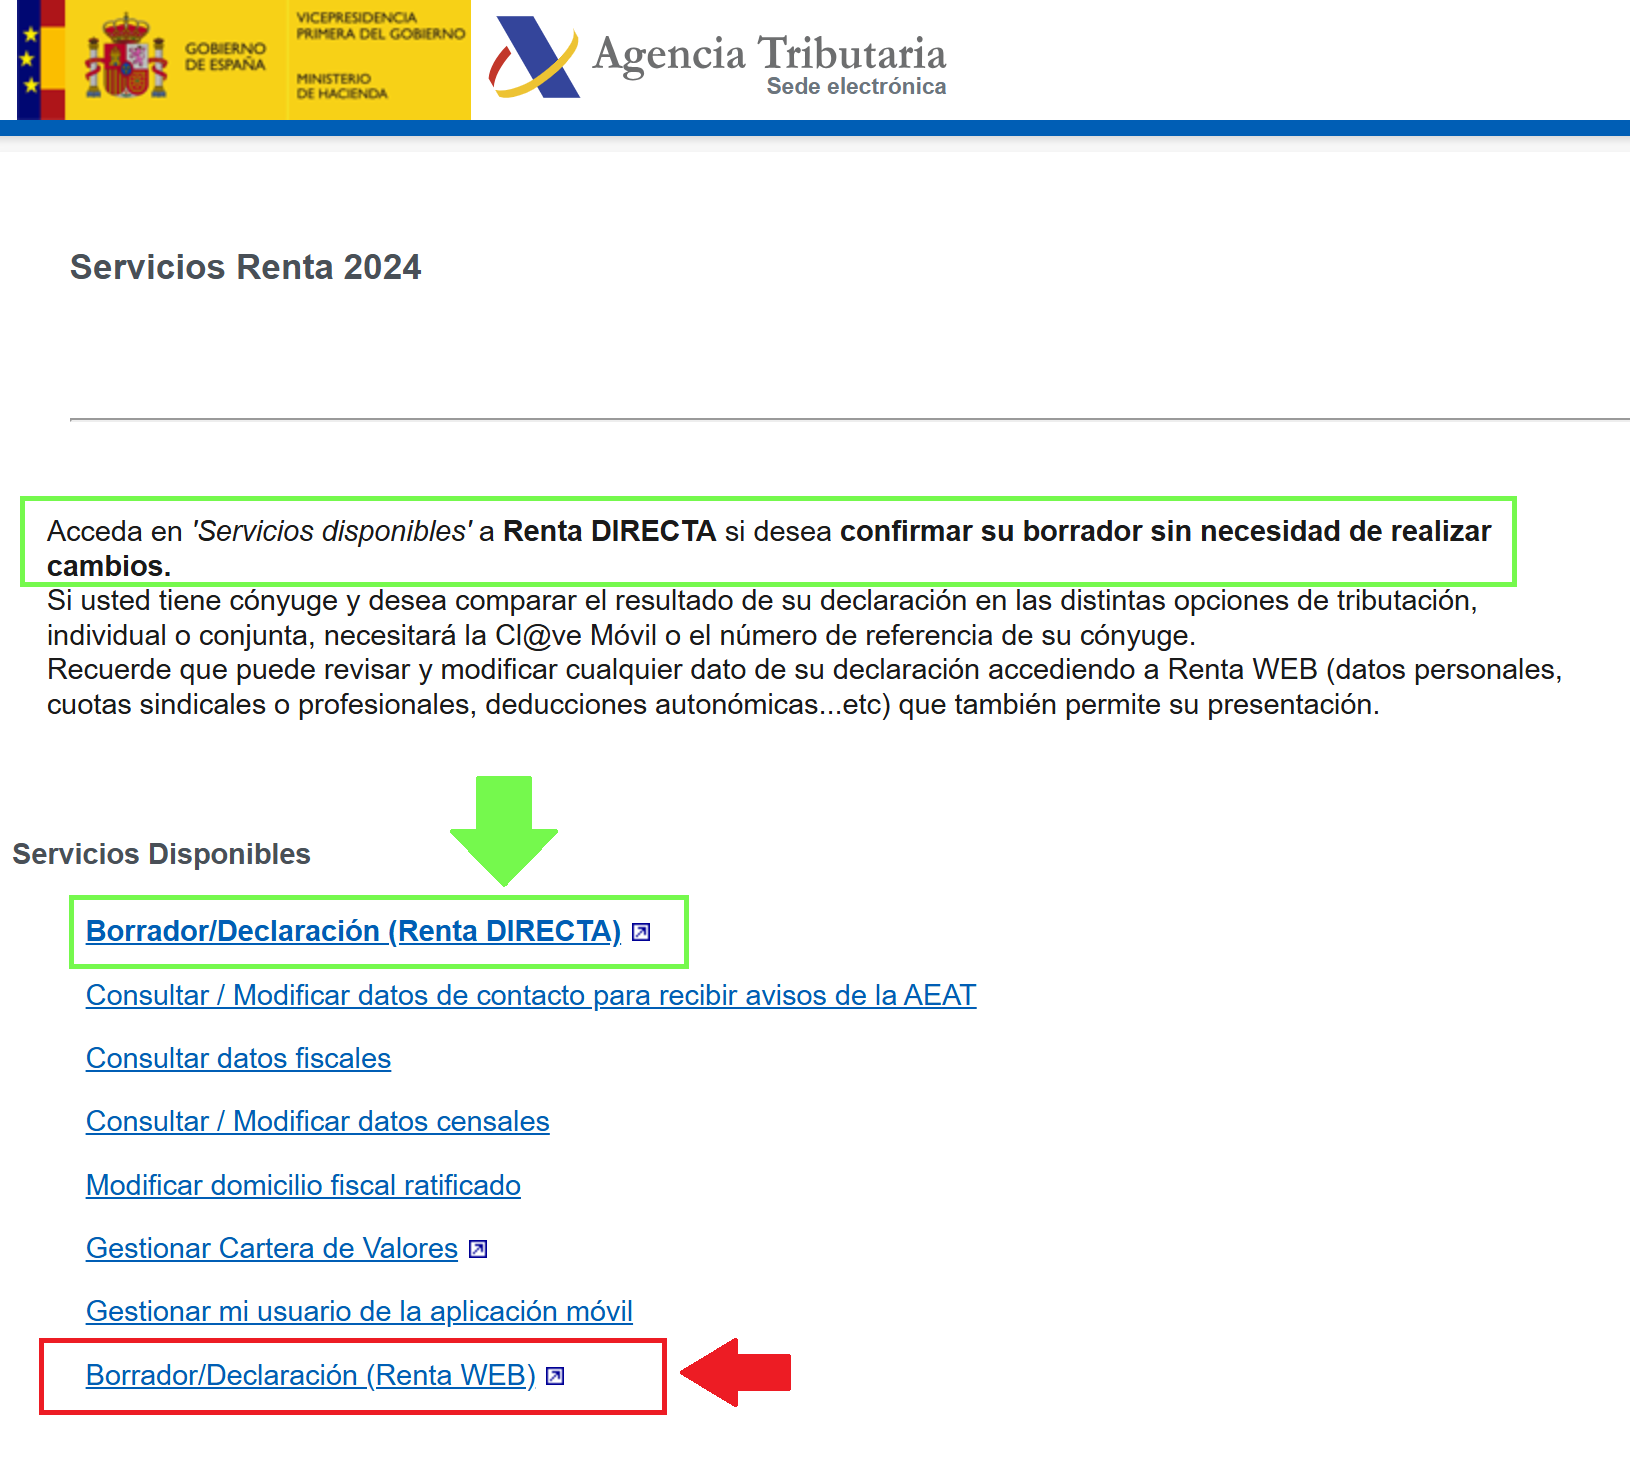Screen dimensions: 1630x1484
Task: Open Borrador/Declaración (Renta WEB)
Action: [310, 1374]
